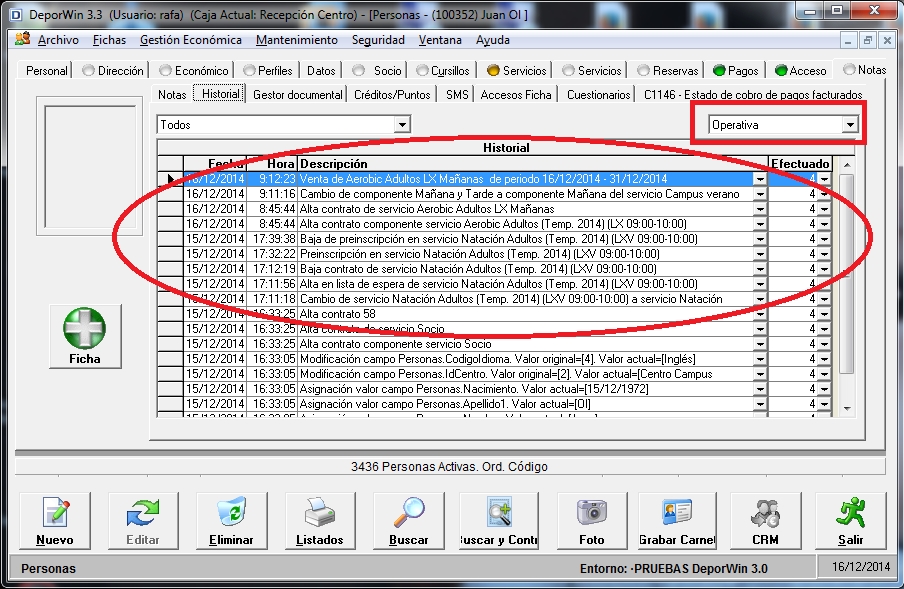Open the Gestión Económica menu
This screenshot has width=904, height=589.
[x=191, y=40]
